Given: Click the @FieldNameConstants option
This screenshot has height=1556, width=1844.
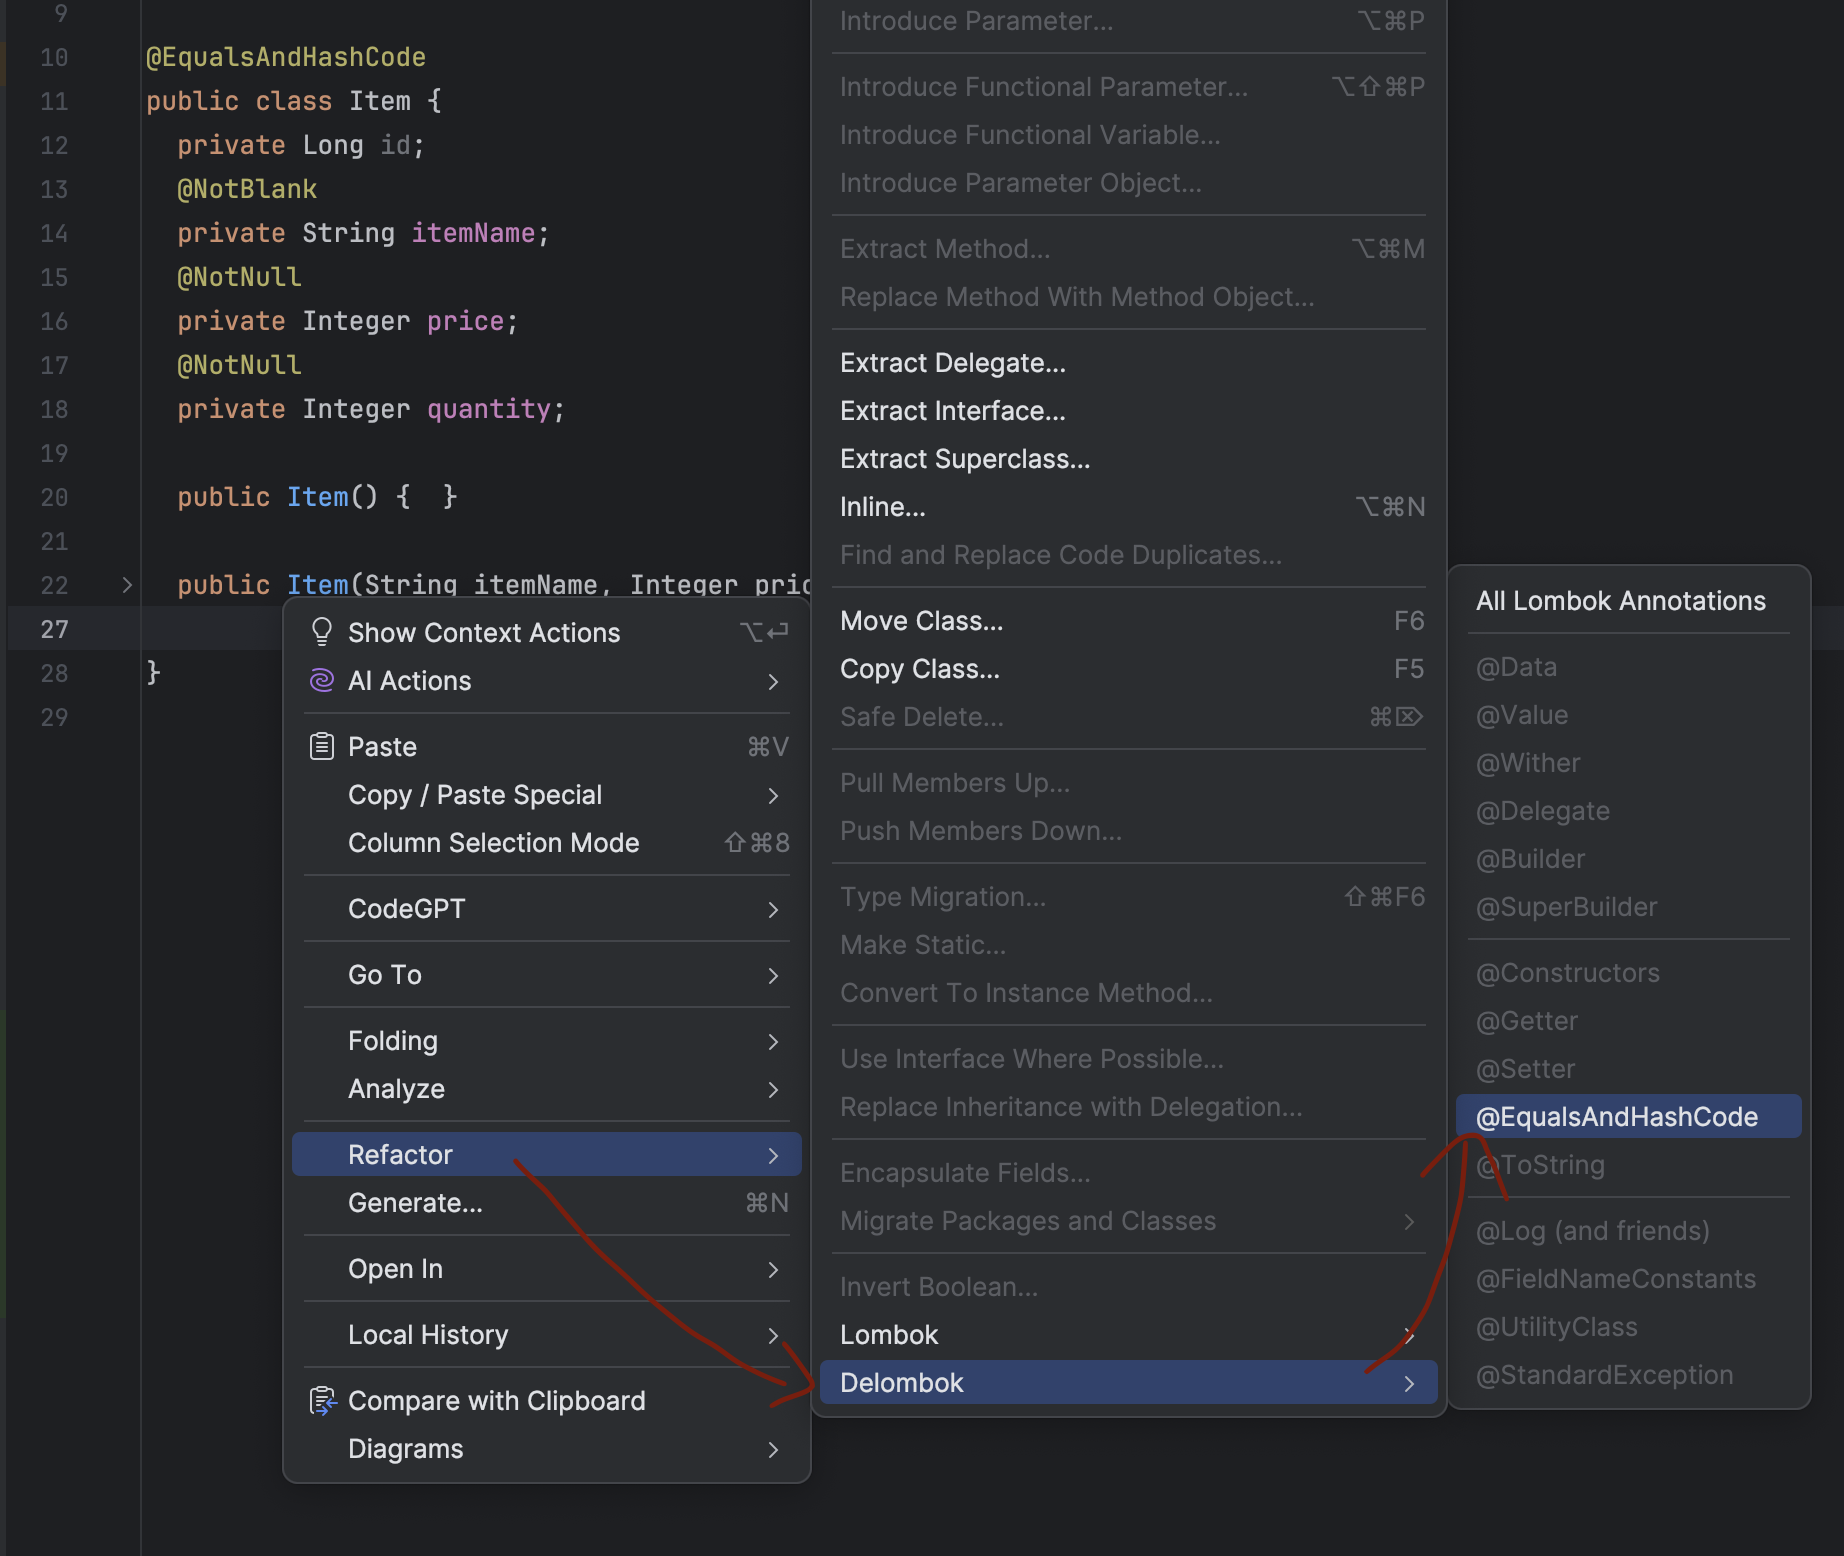Looking at the screenshot, I should [x=1628, y=1279].
